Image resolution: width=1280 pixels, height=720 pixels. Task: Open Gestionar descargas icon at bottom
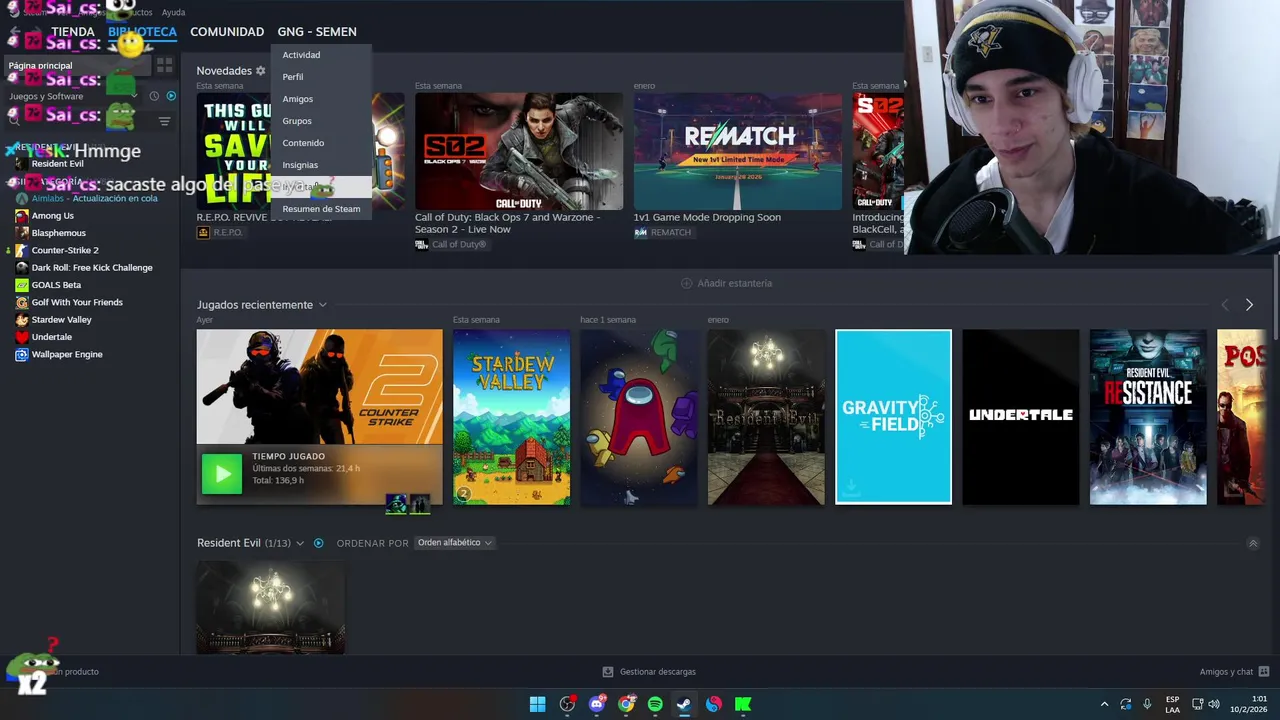pyautogui.click(x=607, y=672)
